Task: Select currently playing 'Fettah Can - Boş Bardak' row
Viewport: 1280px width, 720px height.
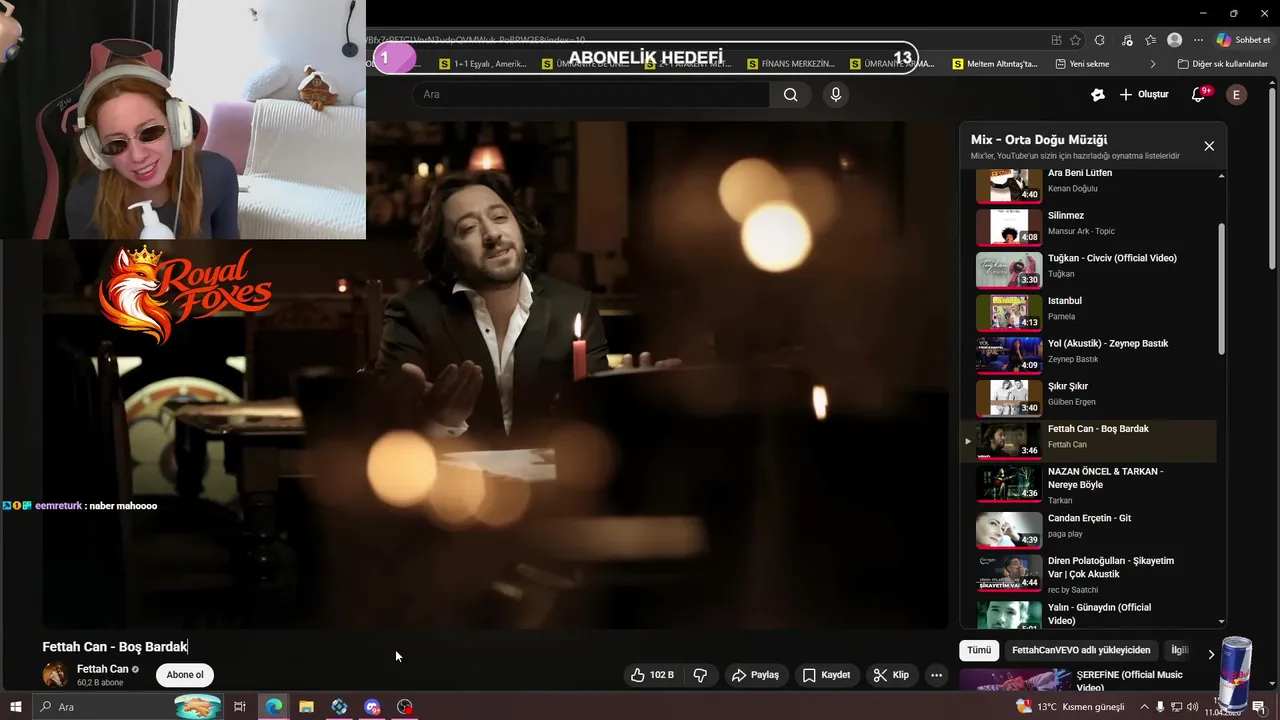Action: pos(1088,440)
